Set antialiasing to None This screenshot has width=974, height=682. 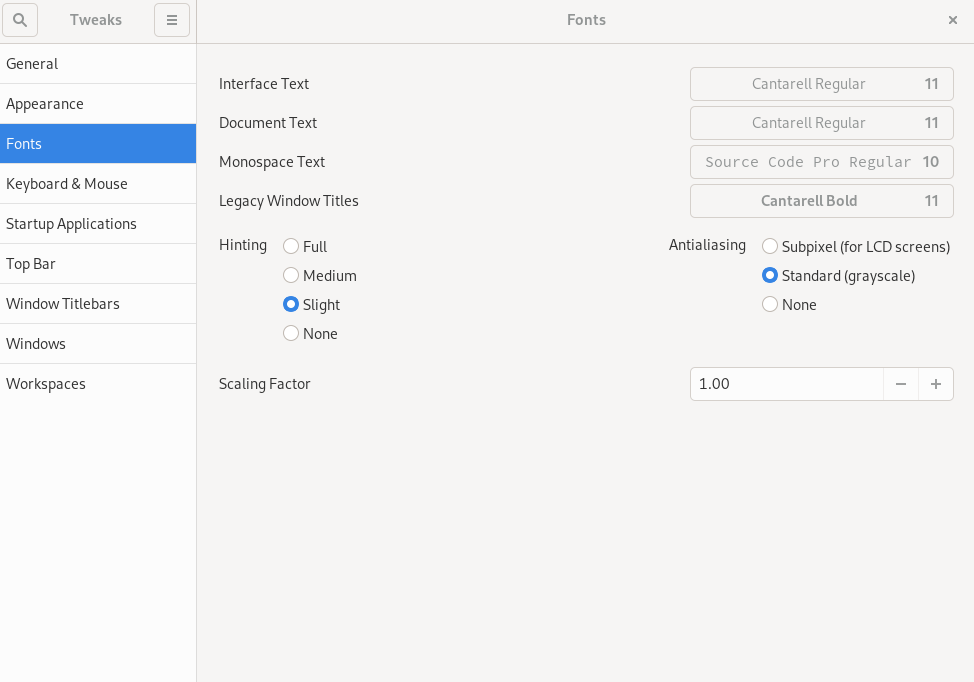770,304
